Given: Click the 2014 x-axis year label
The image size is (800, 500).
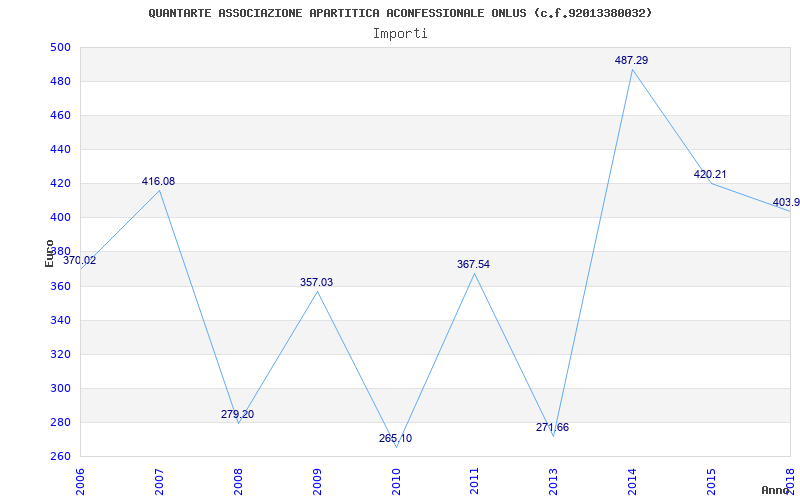Looking at the screenshot, I should pyautogui.click(x=632, y=482).
